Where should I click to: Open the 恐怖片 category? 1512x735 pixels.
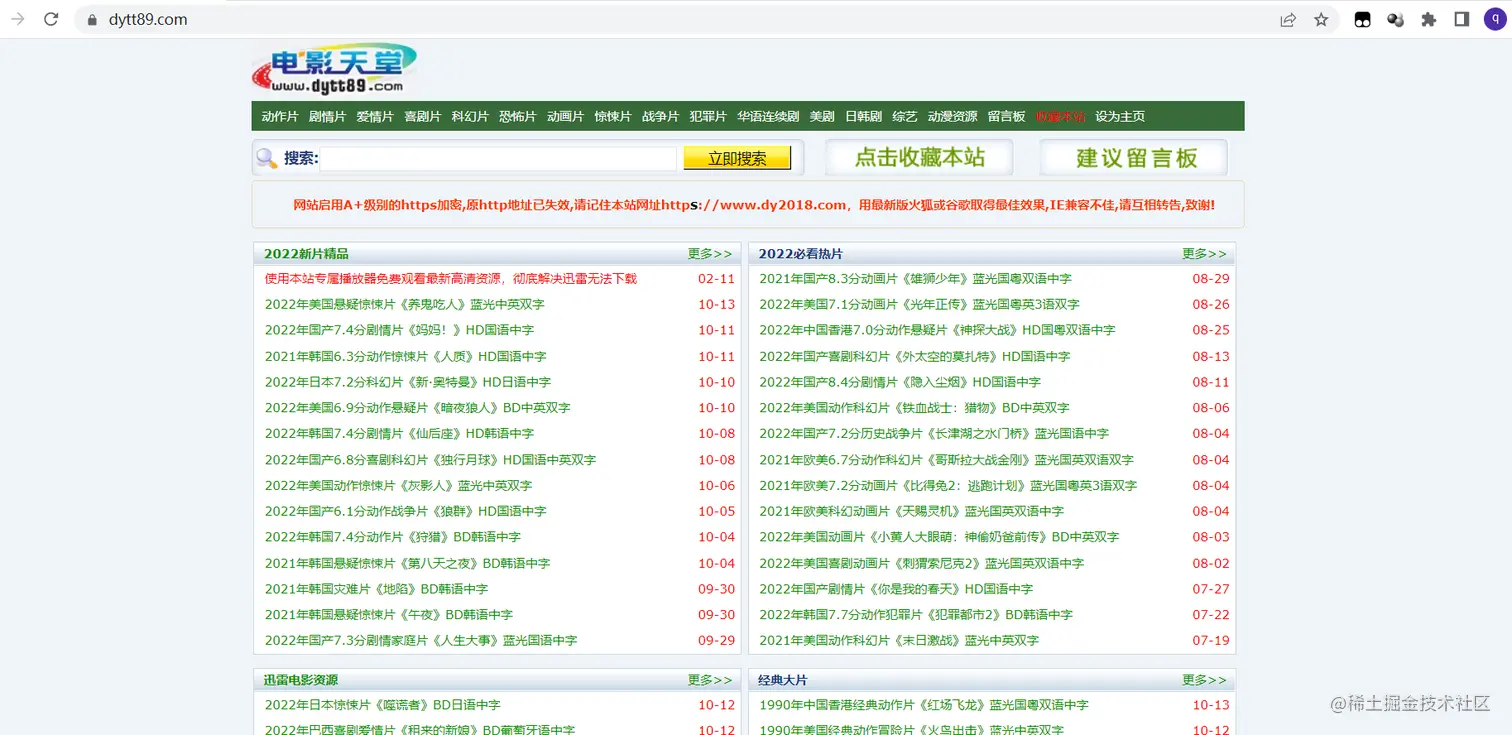tap(518, 116)
